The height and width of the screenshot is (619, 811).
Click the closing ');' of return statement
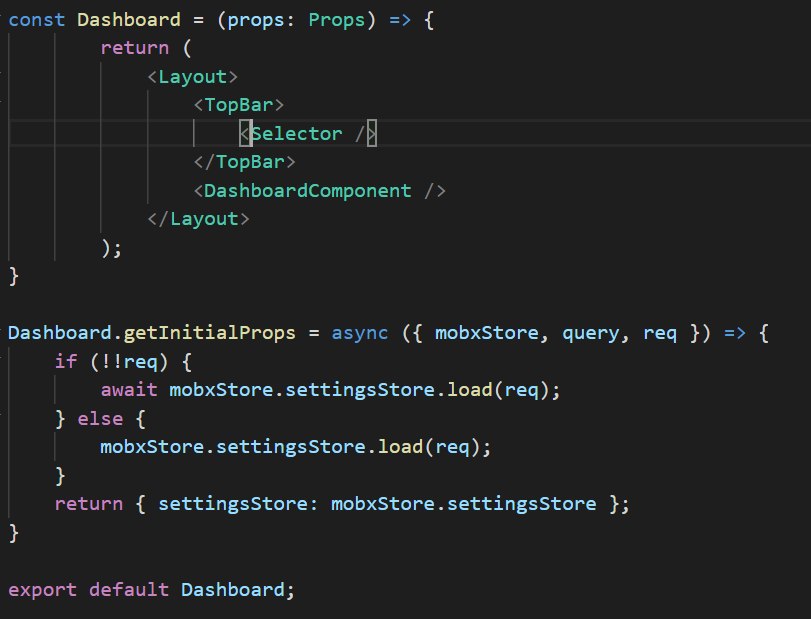[111, 248]
